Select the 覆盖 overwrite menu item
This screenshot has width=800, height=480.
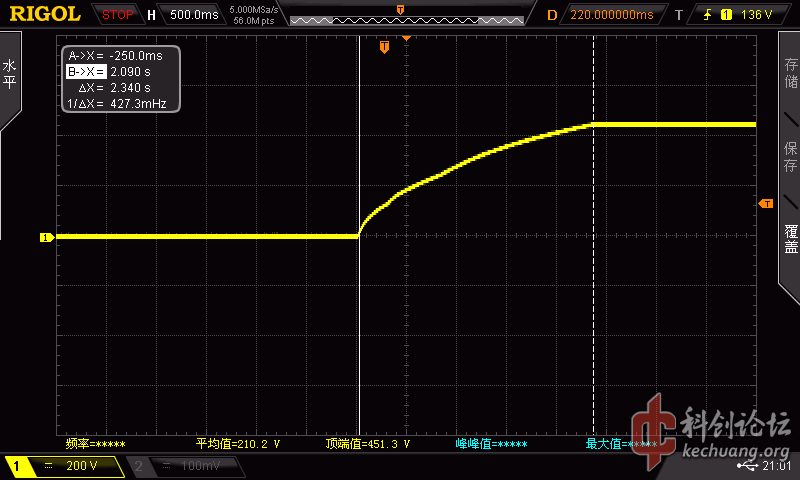790,238
